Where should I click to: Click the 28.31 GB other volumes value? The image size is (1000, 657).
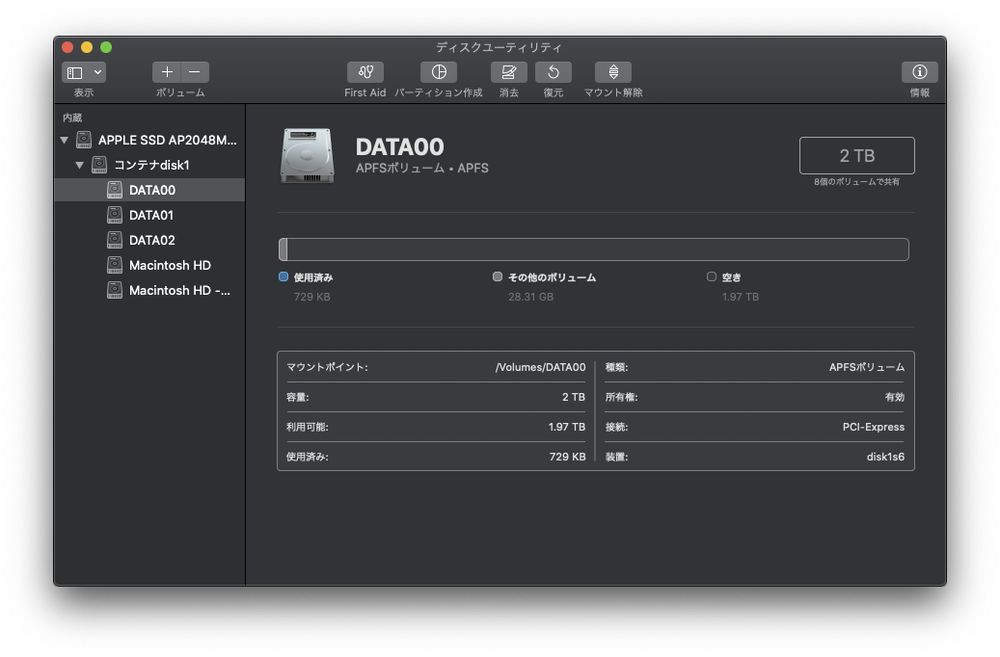click(531, 297)
